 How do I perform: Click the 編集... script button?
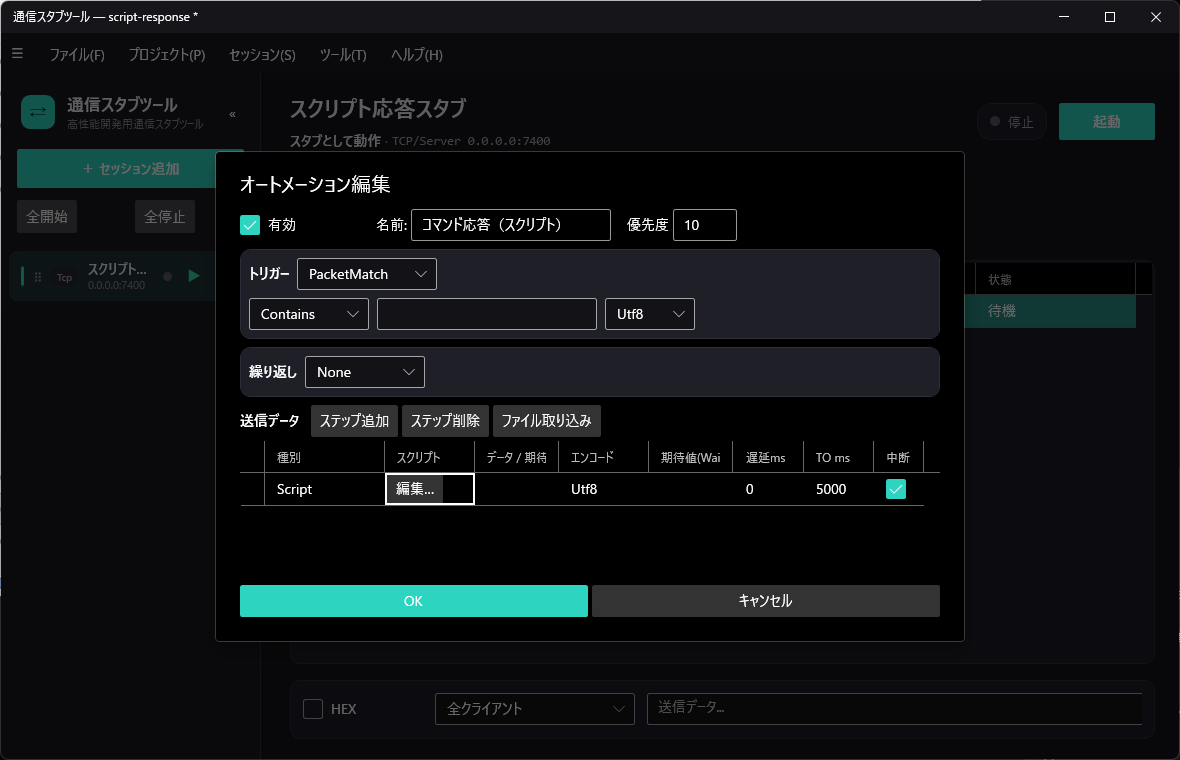[x=415, y=489]
